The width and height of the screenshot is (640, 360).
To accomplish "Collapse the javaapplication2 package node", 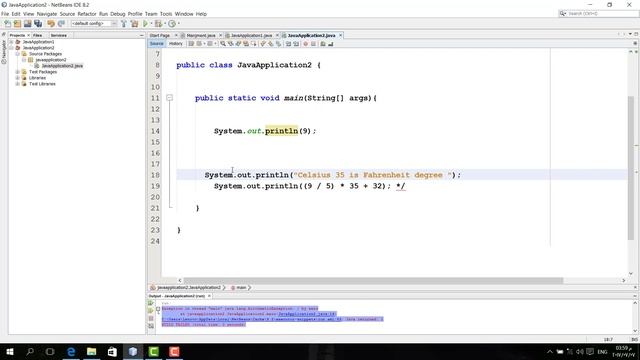I will point(24,60).
